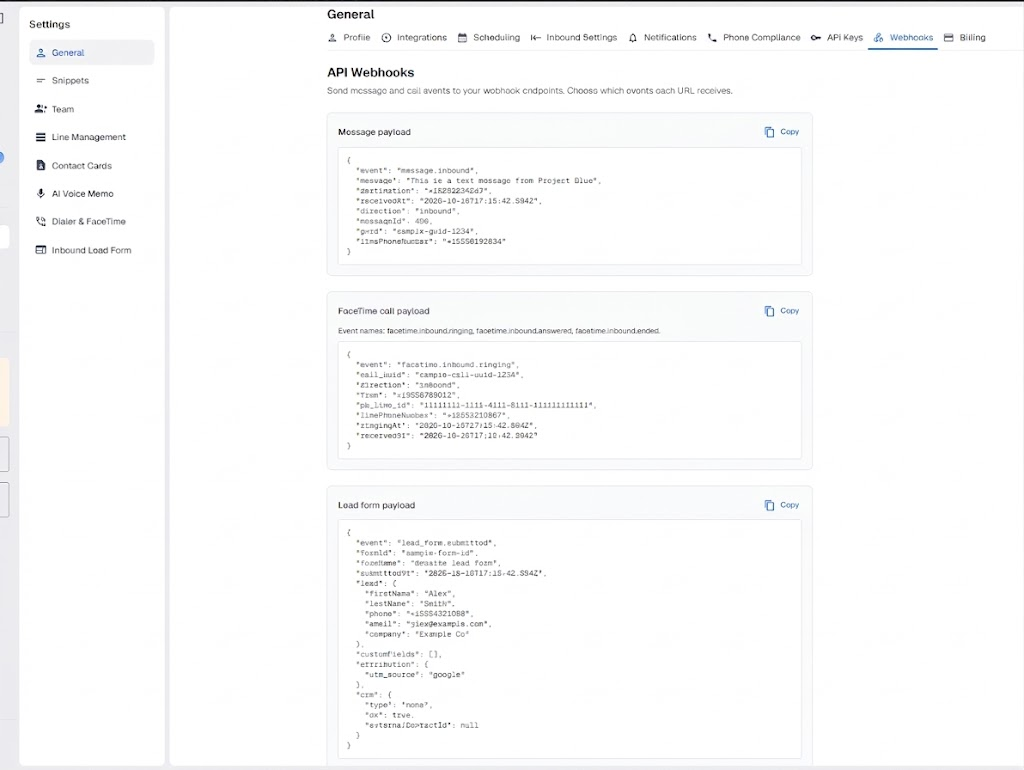Image resolution: width=1024 pixels, height=770 pixels.
Task: Switch to the Profile tab
Action: tap(349, 38)
